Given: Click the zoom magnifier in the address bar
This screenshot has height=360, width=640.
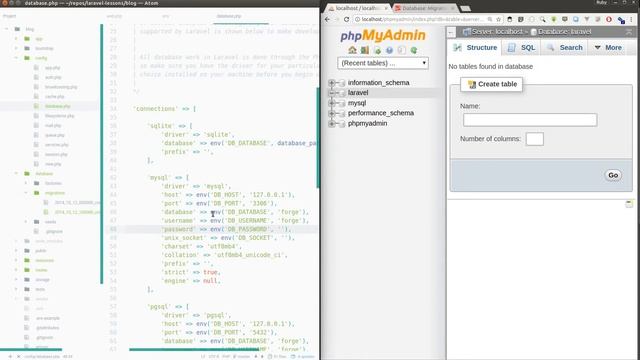Looking at the screenshot, I should [x=490, y=19].
